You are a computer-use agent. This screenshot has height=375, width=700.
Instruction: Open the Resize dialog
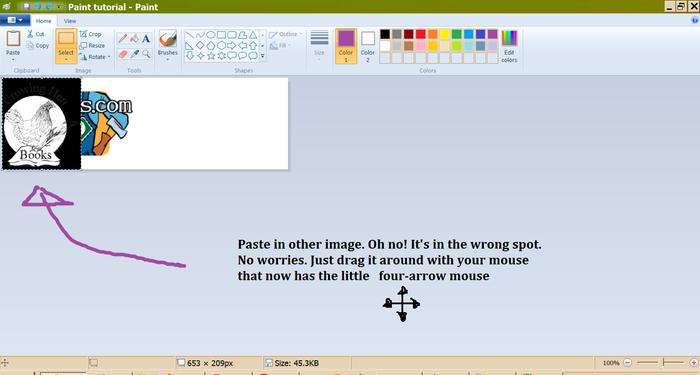pyautogui.click(x=92, y=46)
